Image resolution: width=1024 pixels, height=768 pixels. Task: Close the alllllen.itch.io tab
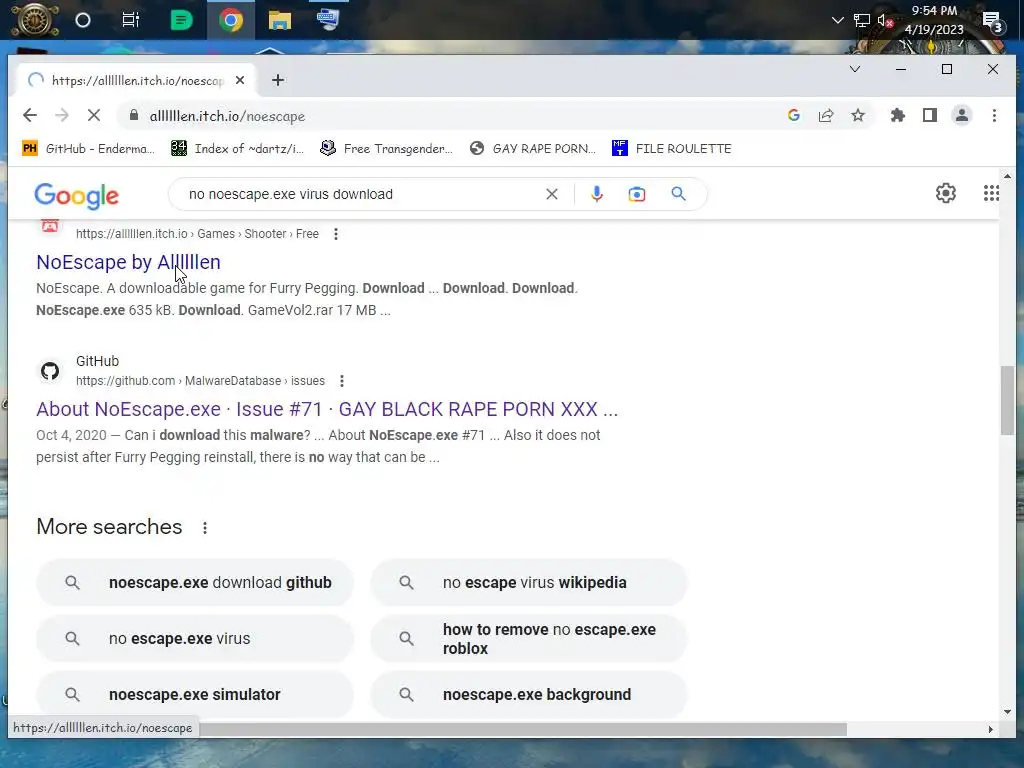click(240, 80)
